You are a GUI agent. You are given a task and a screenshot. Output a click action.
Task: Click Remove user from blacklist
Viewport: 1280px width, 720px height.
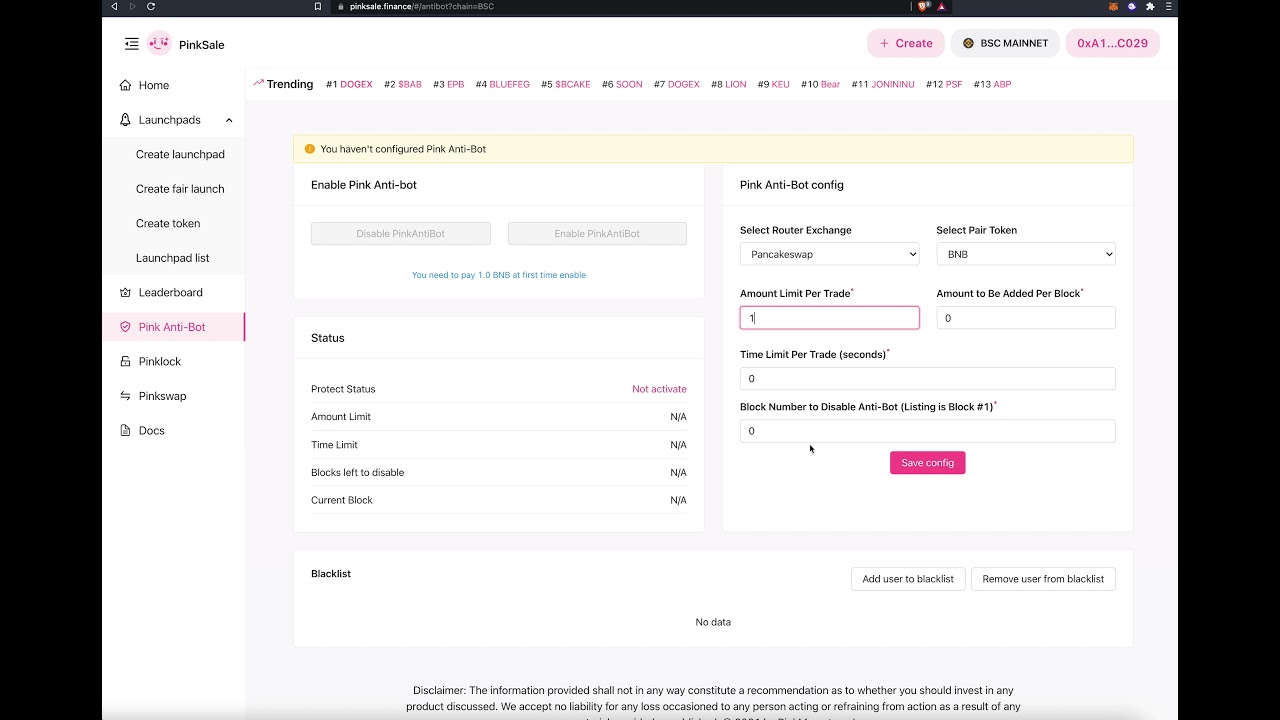1043,579
